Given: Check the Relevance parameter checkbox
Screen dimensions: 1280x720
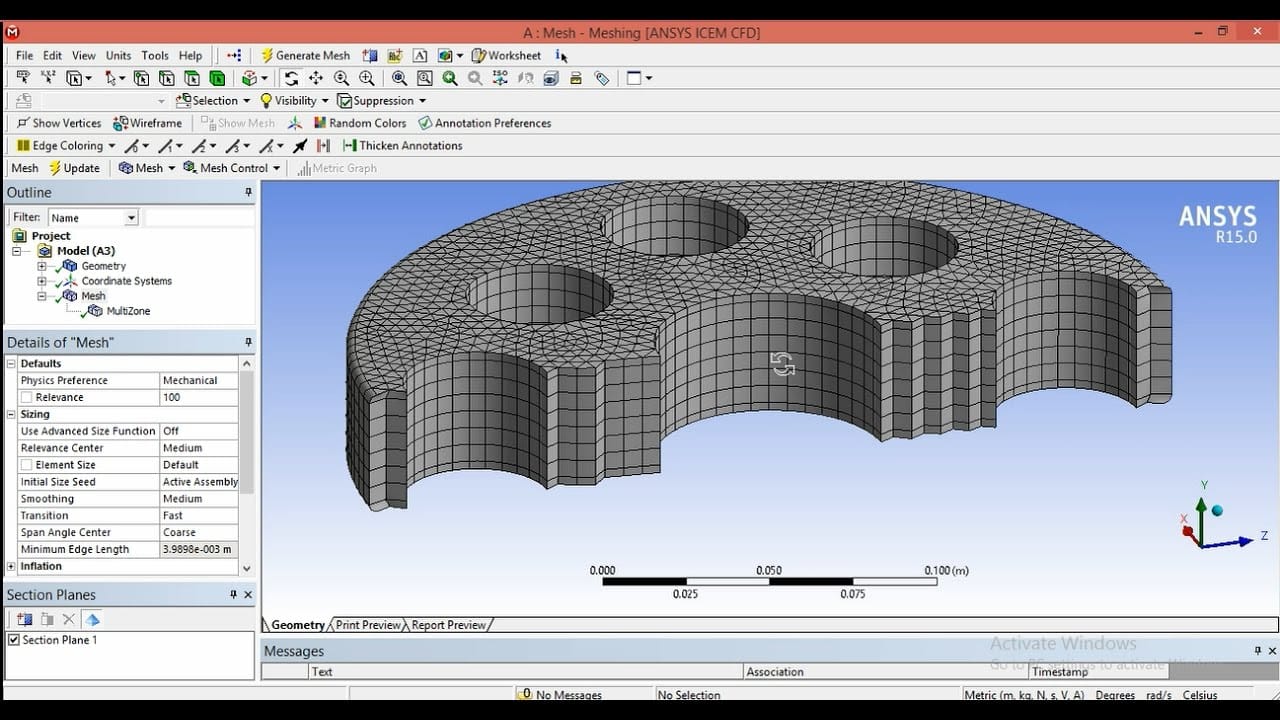Looking at the screenshot, I should 26,397.
